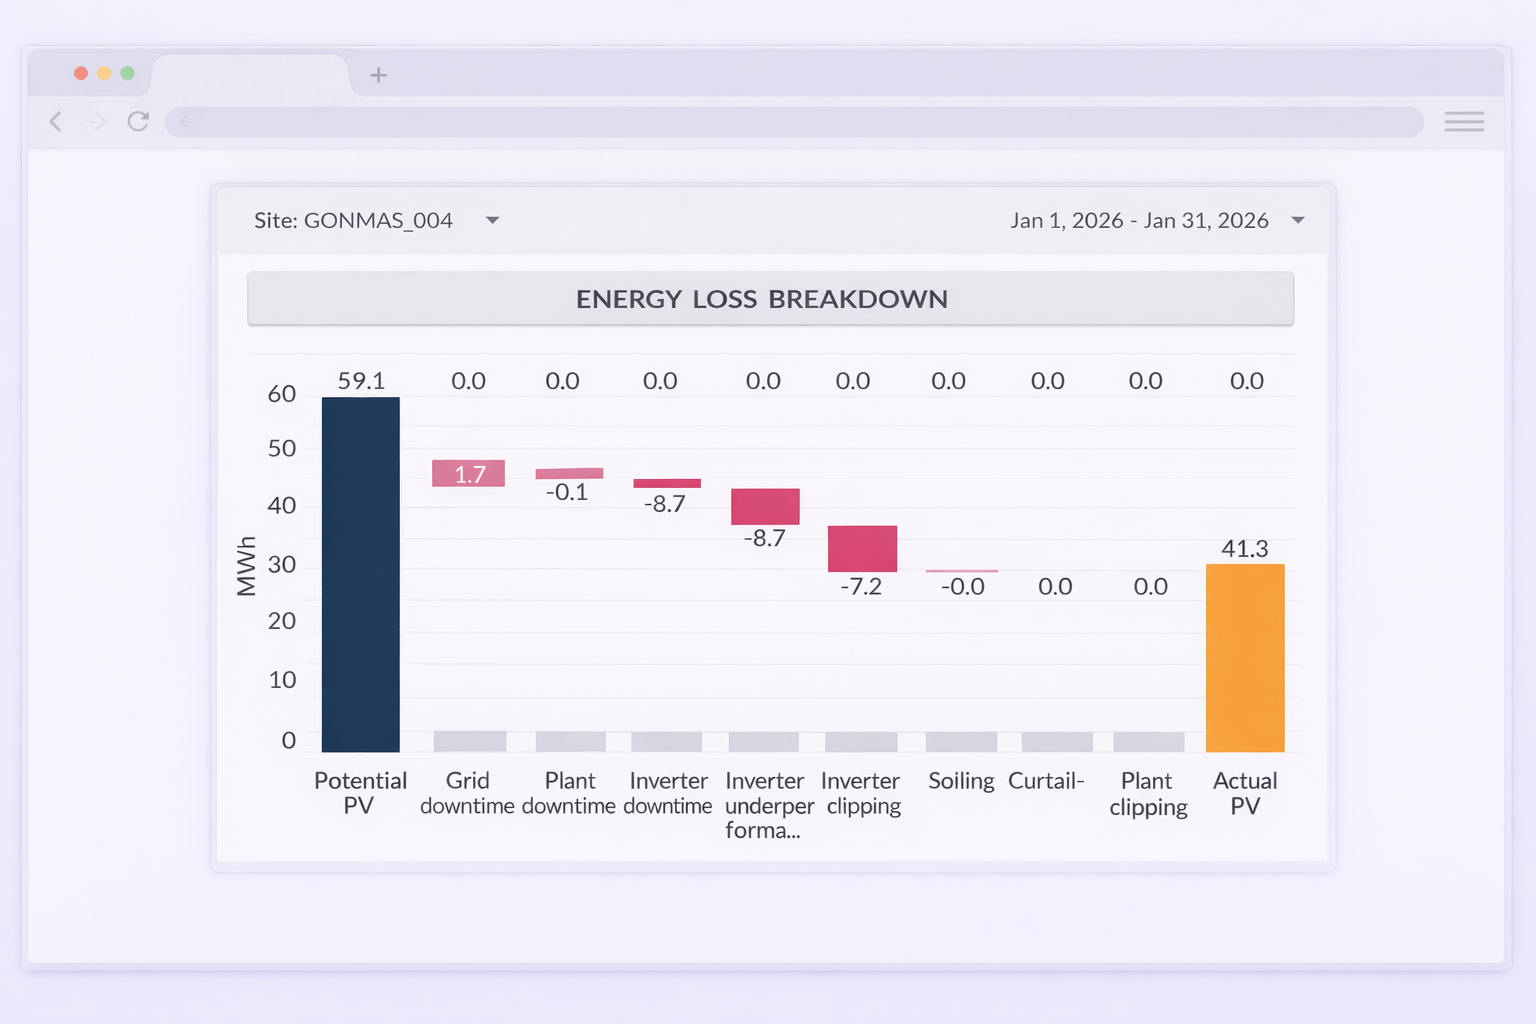This screenshot has height=1024, width=1536.
Task: Select the empty browser tab
Action: [250, 75]
